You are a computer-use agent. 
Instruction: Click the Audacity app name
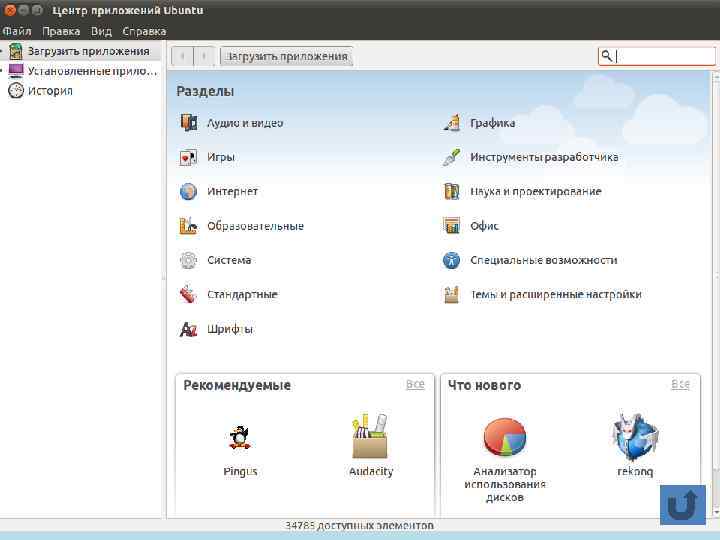(371, 472)
